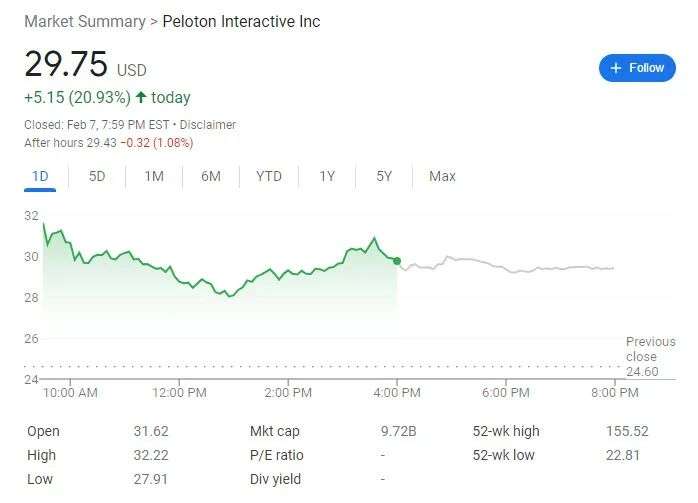This screenshot has height=503, width=698.
Task: Click the 52-wk high 155.52 value
Action: [627, 431]
